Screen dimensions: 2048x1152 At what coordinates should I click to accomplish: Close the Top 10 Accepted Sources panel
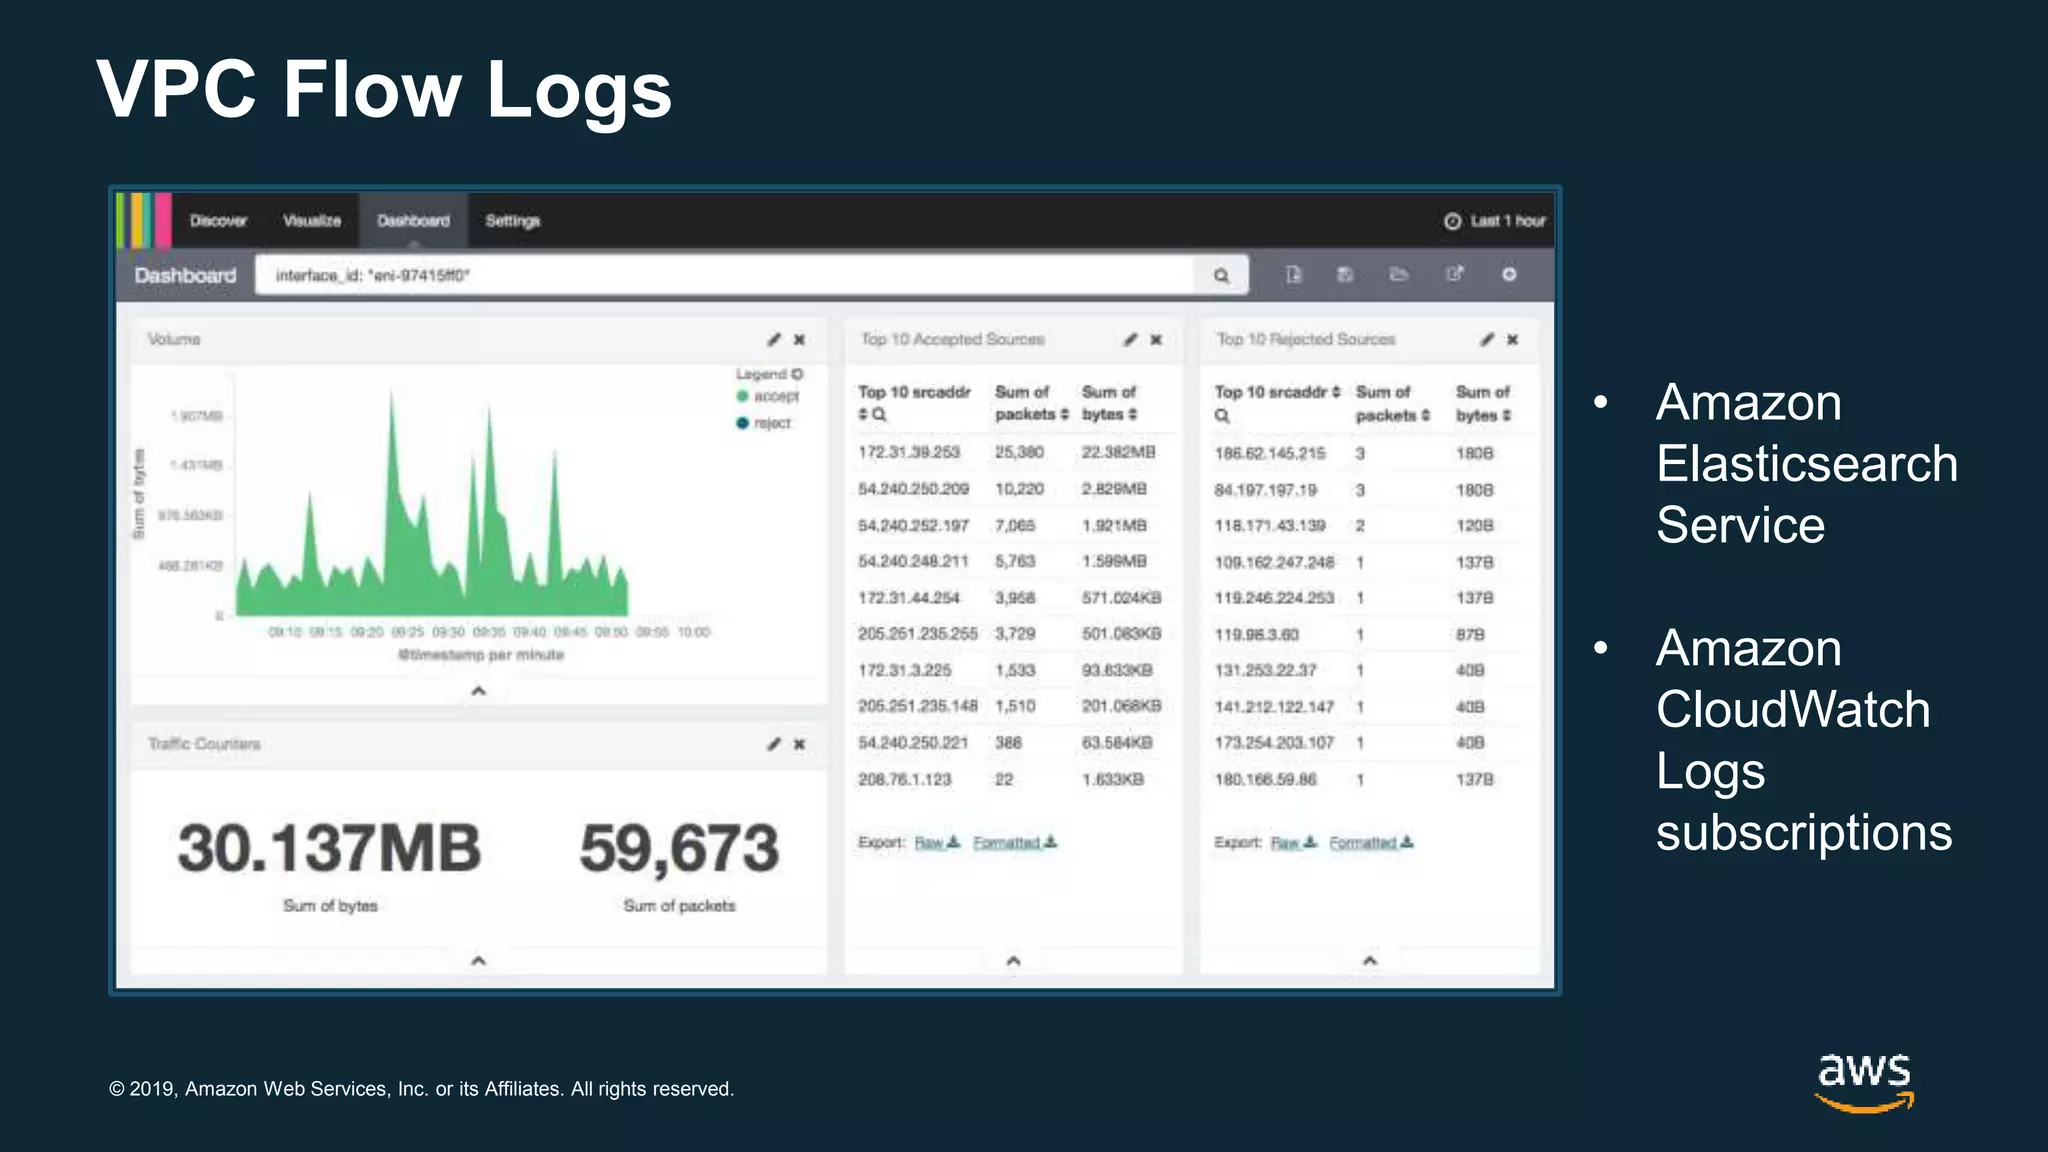pyautogui.click(x=1156, y=340)
